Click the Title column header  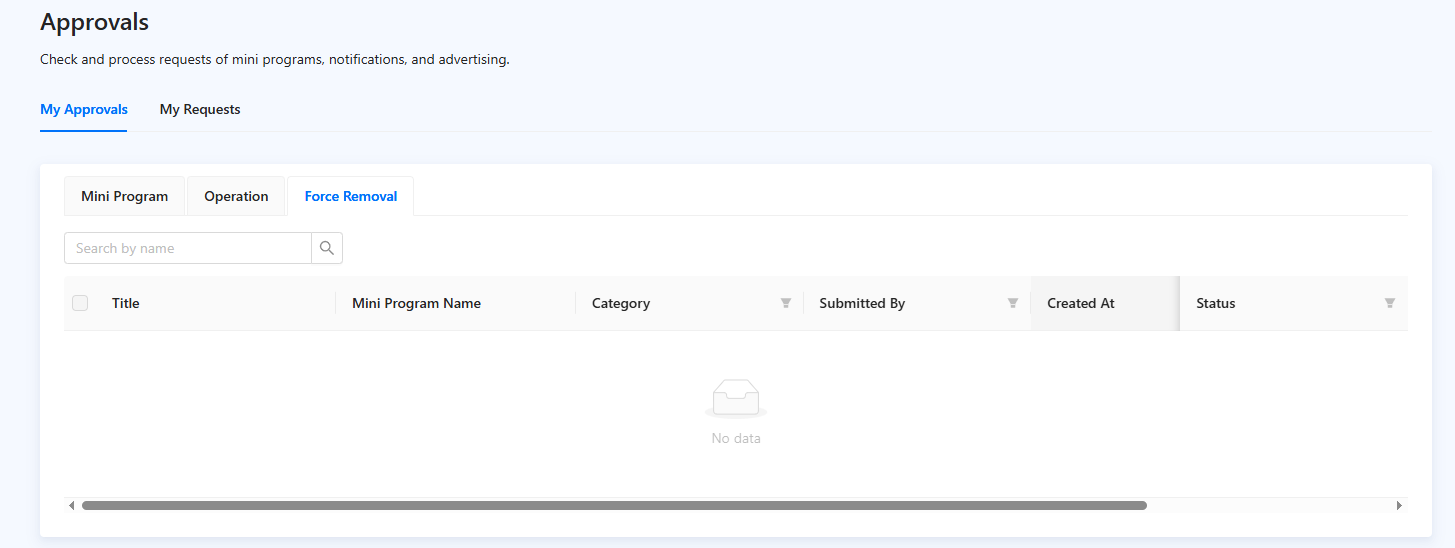[x=126, y=303]
